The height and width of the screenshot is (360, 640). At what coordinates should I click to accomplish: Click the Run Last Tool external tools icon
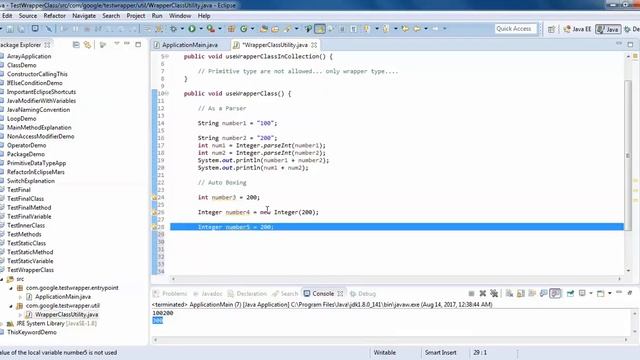210,29
